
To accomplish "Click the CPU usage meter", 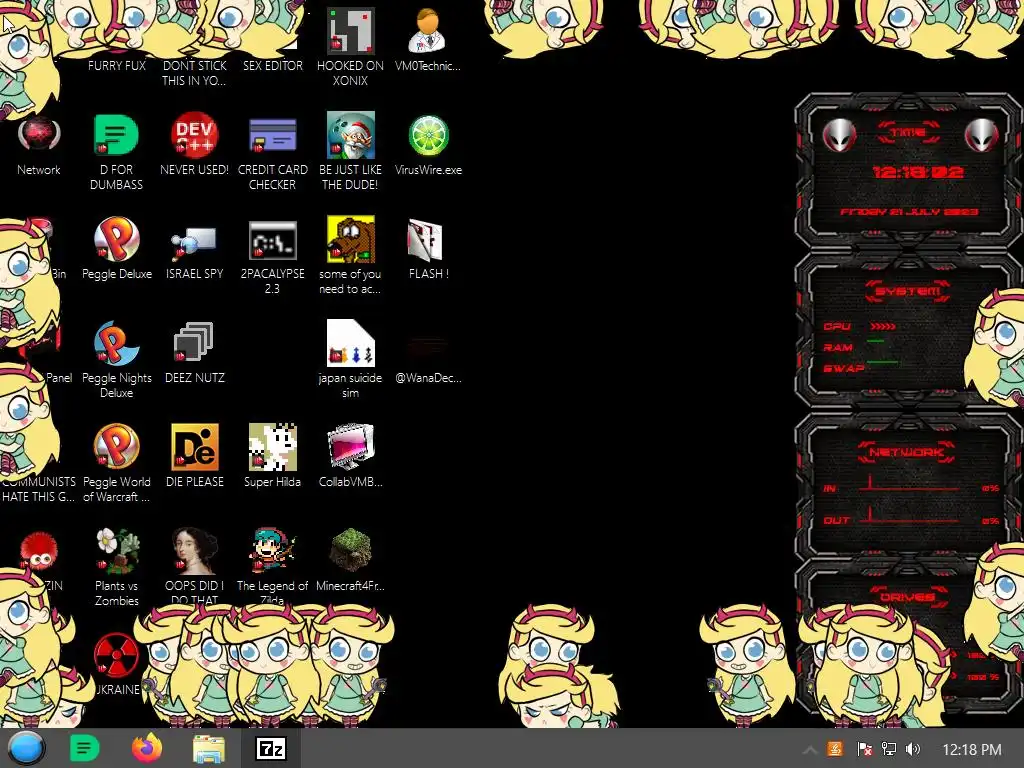I will 882,326.
